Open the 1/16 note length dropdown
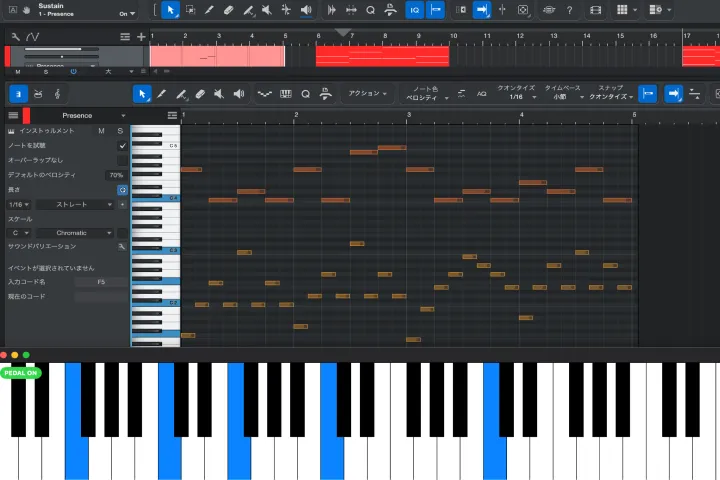This screenshot has height=480, width=720. tap(19, 204)
